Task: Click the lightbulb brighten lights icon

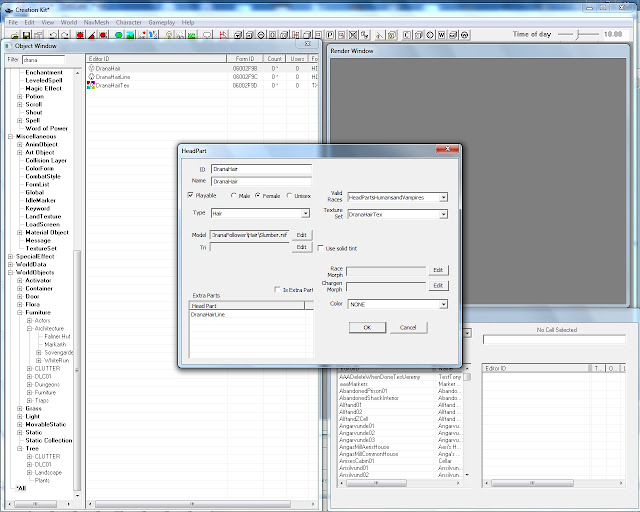Action: coord(169,35)
